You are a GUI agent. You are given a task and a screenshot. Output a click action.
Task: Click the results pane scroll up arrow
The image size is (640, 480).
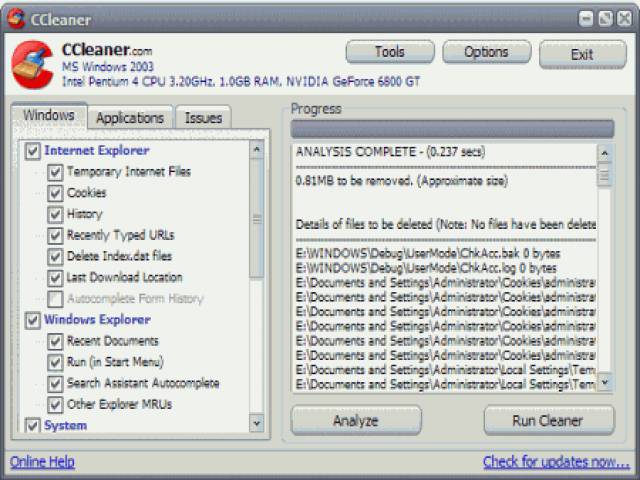[x=604, y=152]
